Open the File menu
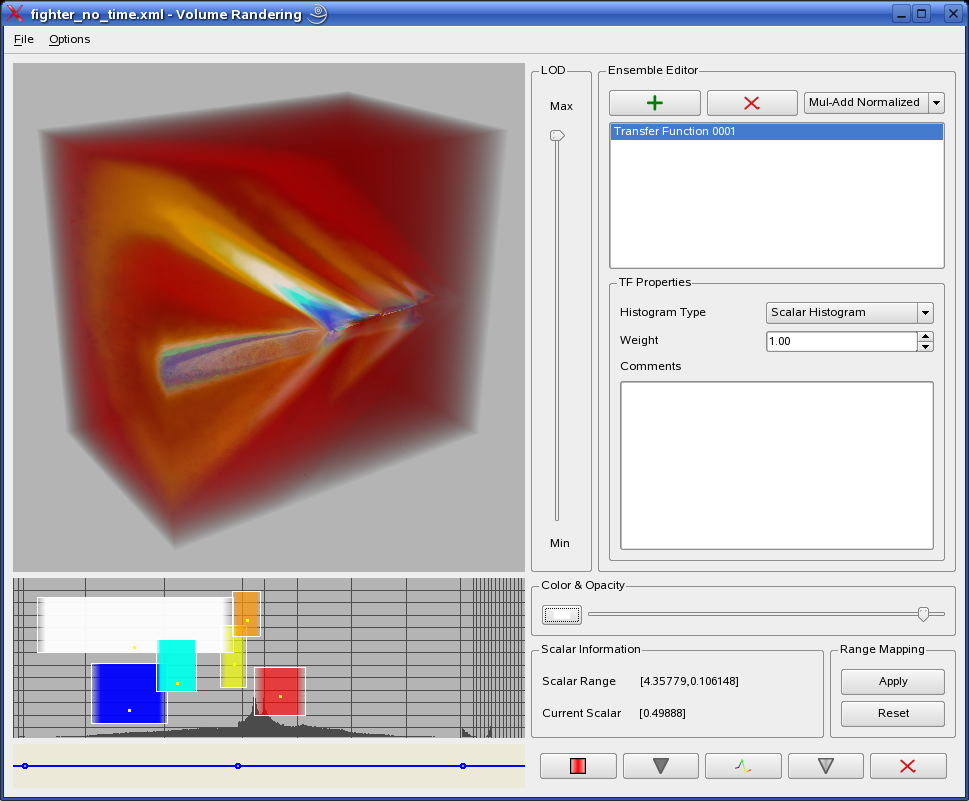 pyautogui.click(x=23, y=40)
